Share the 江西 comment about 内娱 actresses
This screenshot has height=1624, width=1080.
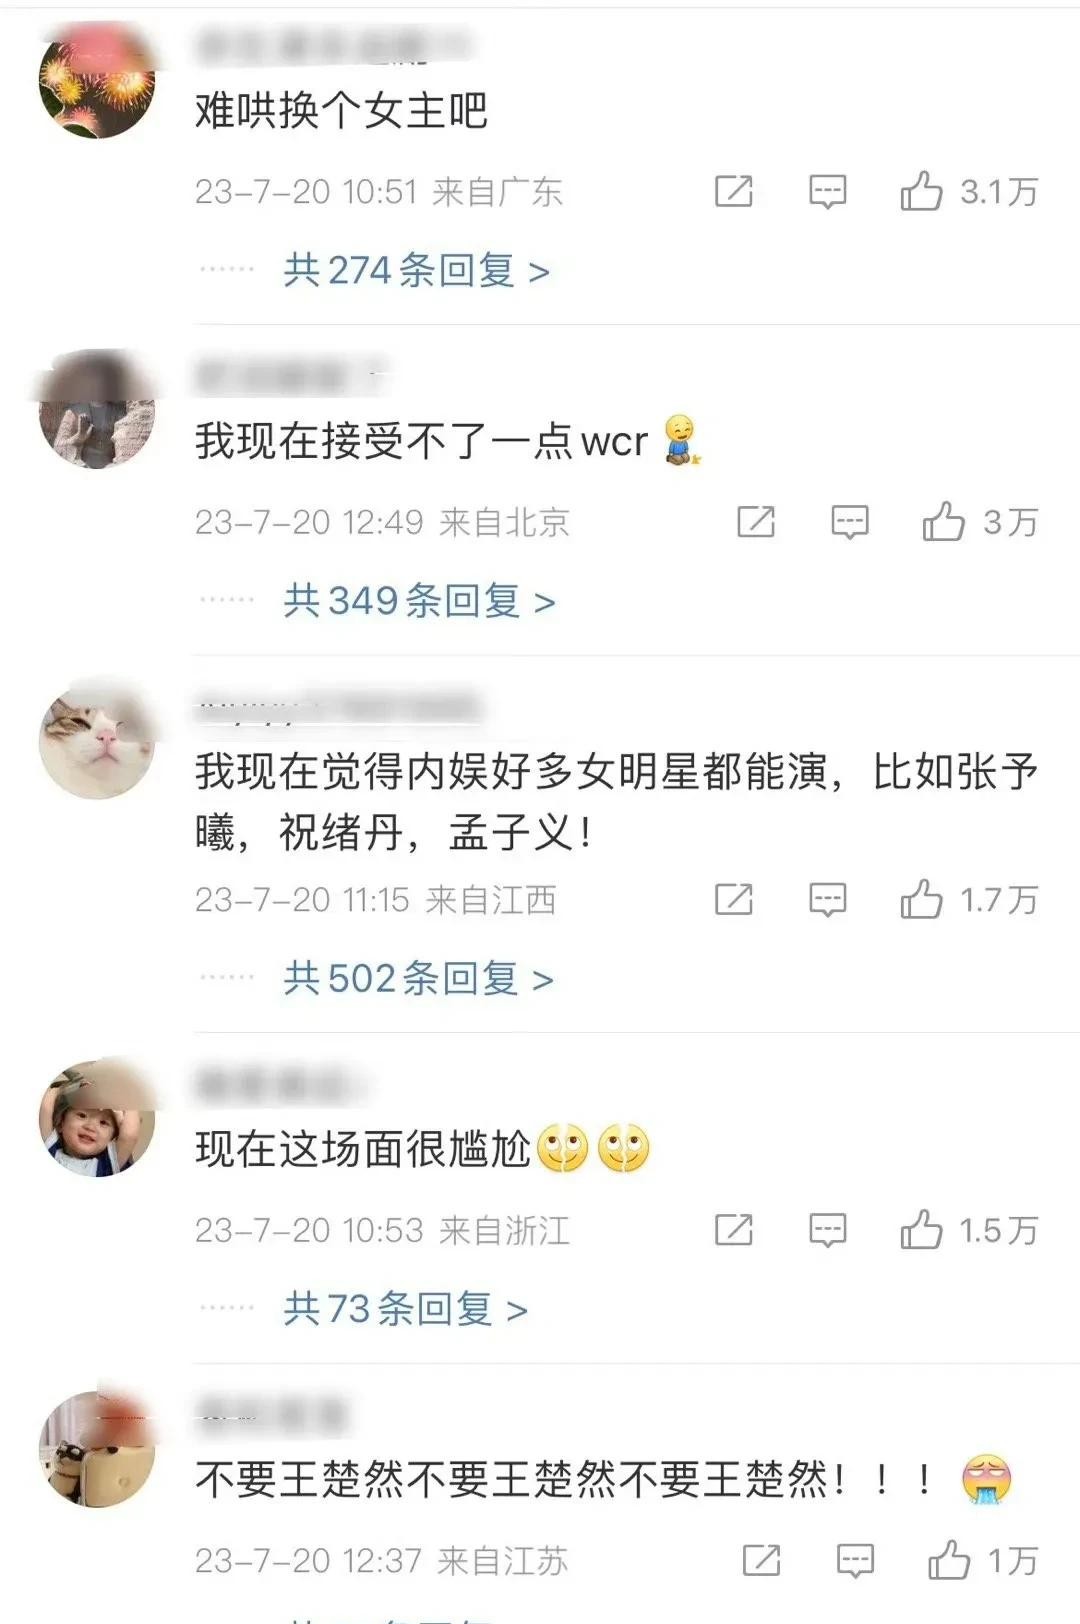pyautogui.click(x=734, y=899)
